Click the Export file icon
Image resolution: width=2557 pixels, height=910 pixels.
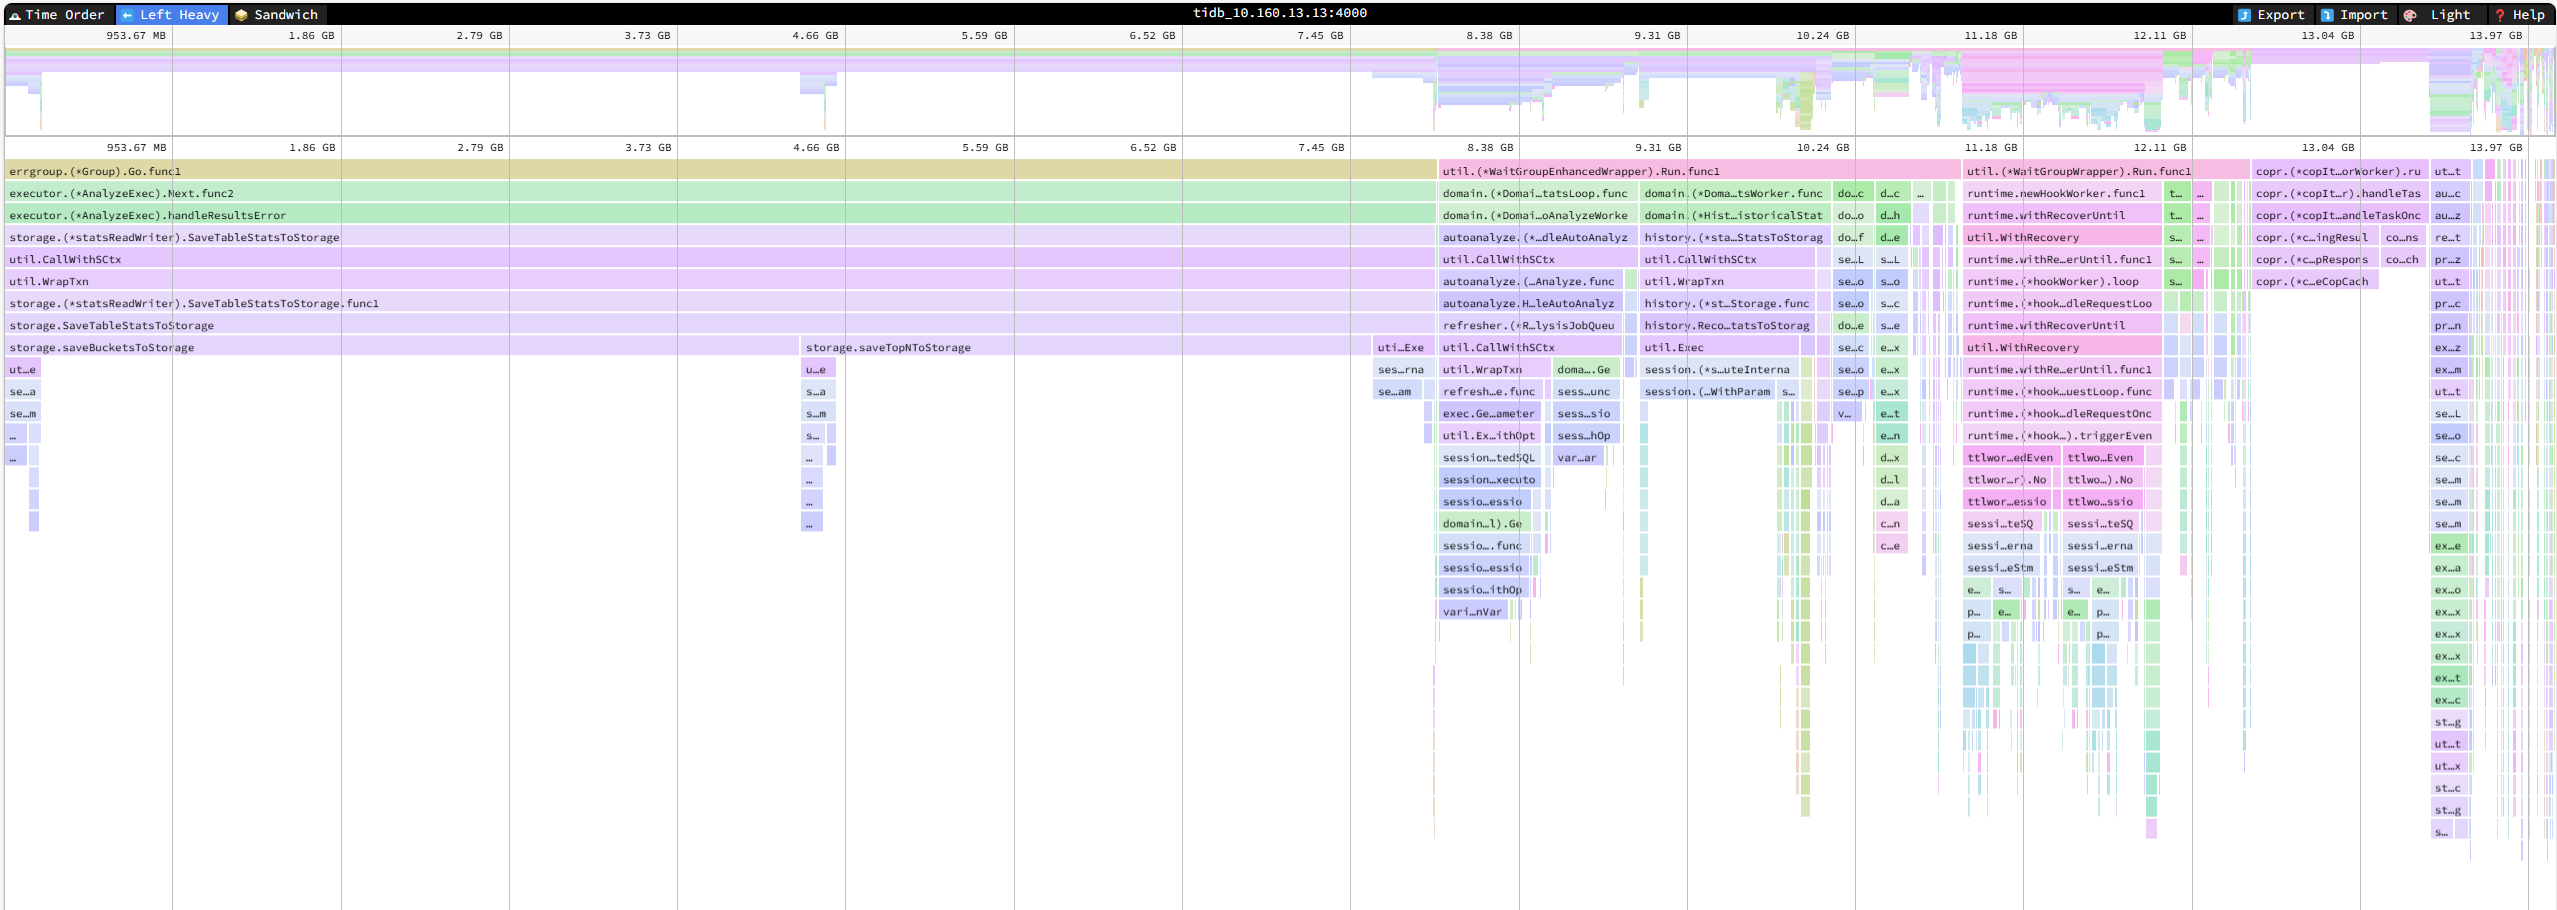pos(2244,15)
